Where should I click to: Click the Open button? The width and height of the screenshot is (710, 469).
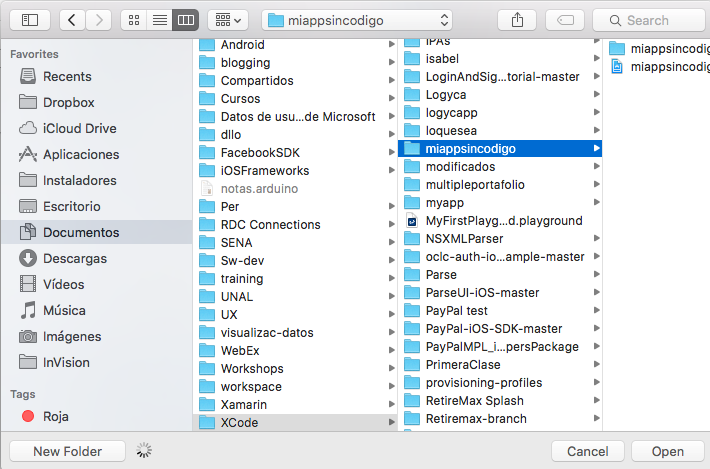point(668,451)
